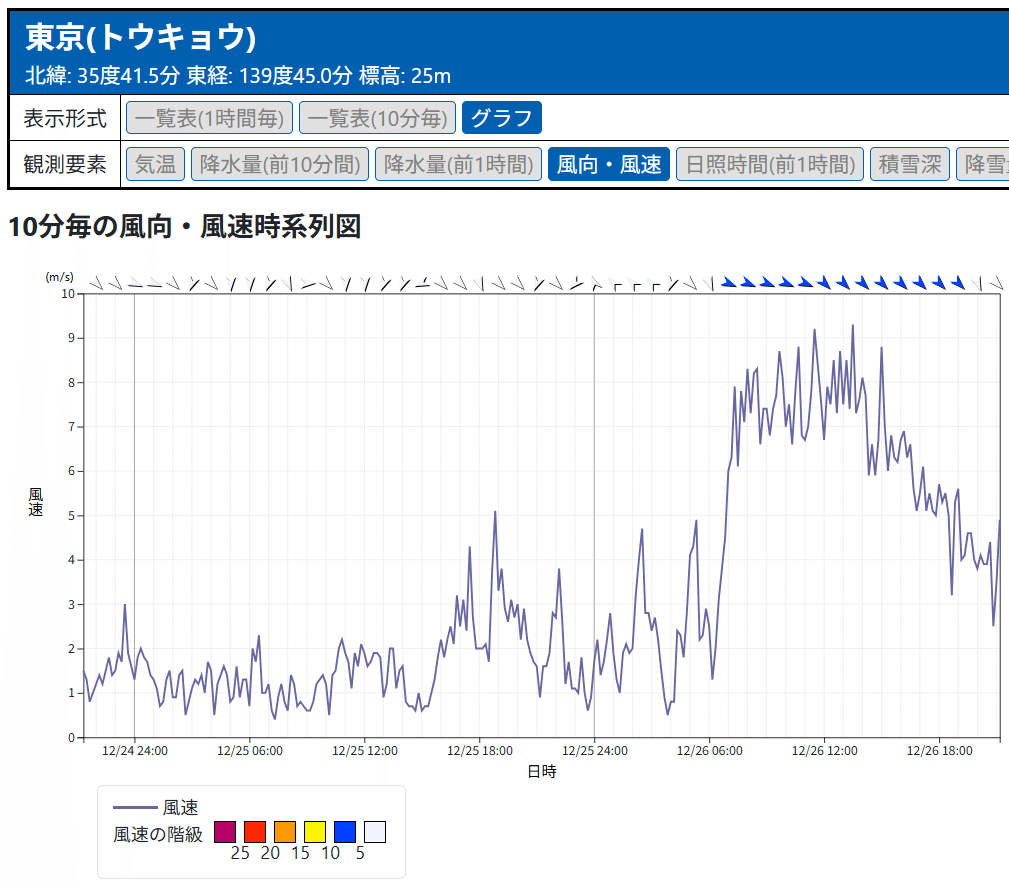
Task: Click the magenta 25 m/s wind class swatch
Action: [224, 831]
